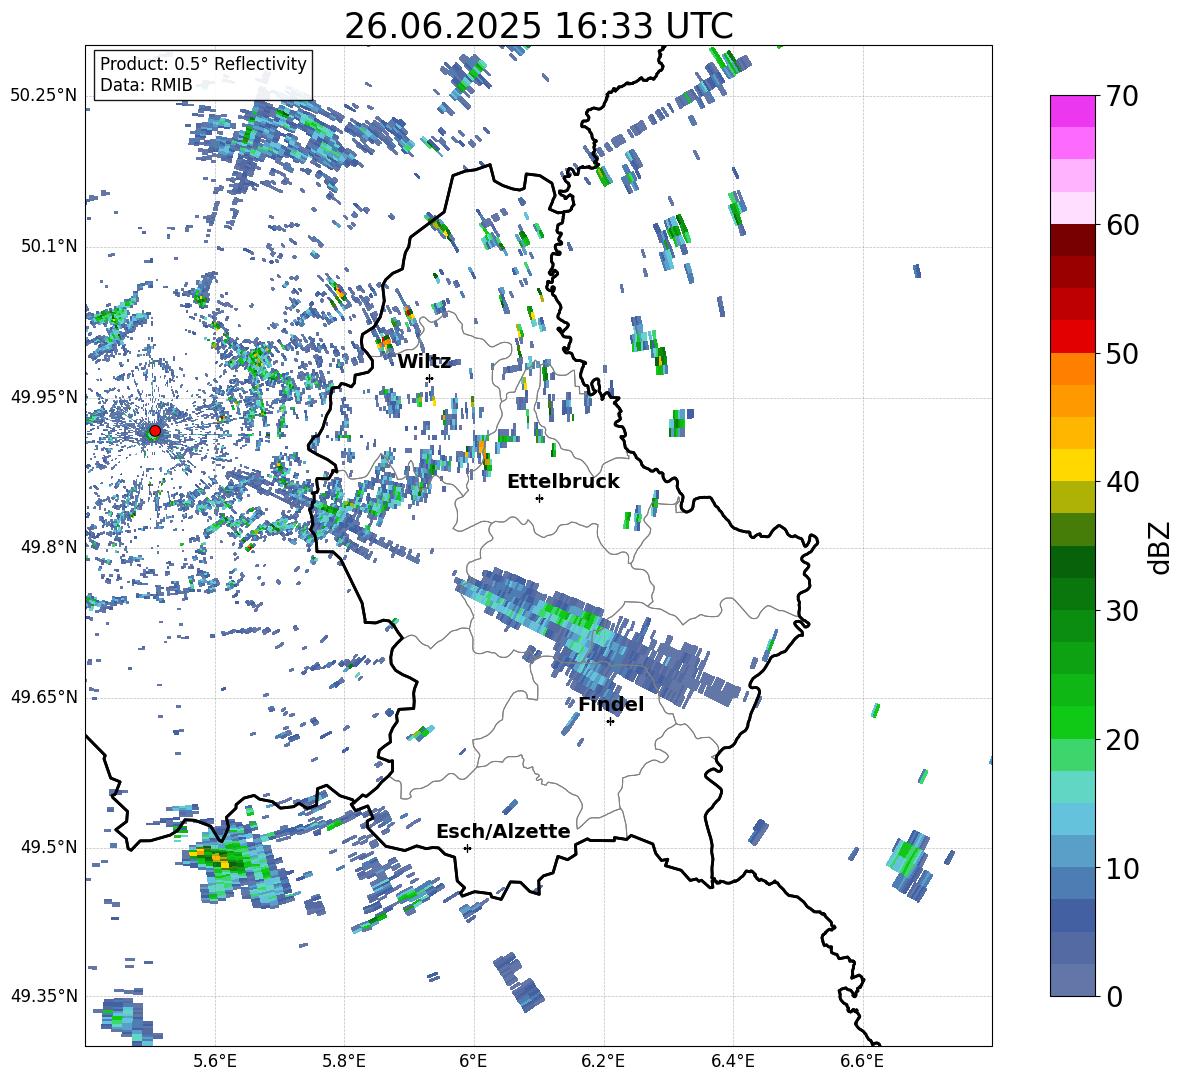Click the Ettelbruck city label
Viewport: 1184px width, 1081px height.
[x=563, y=482]
